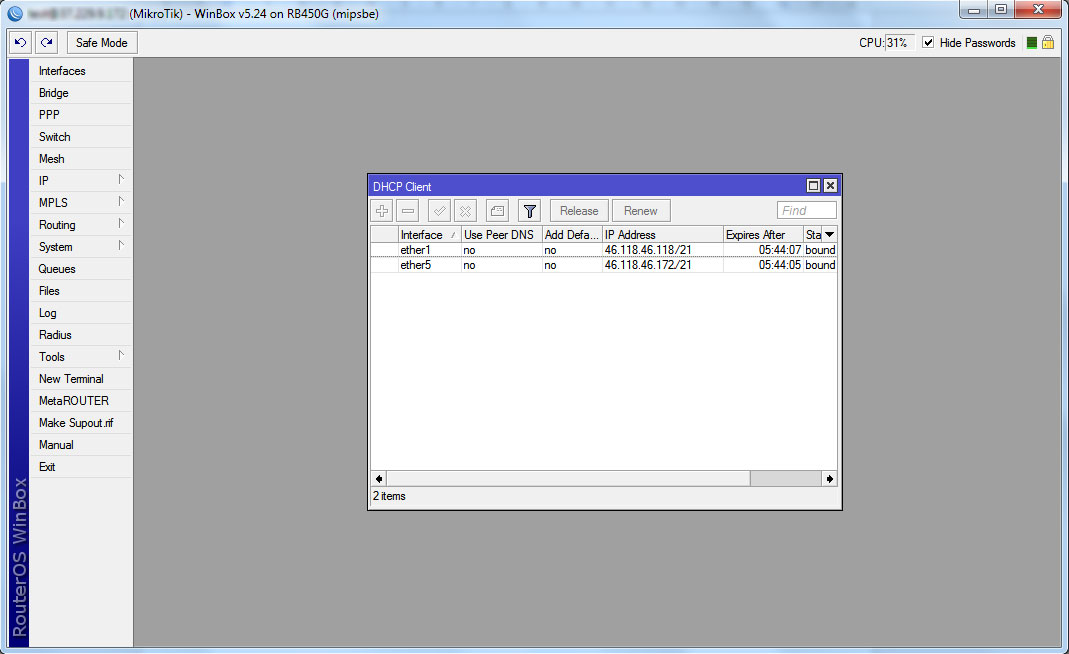Open the comment icon in DHCP Client toolbar
Screen dimensions: 1069x654
tap(497, 211)
